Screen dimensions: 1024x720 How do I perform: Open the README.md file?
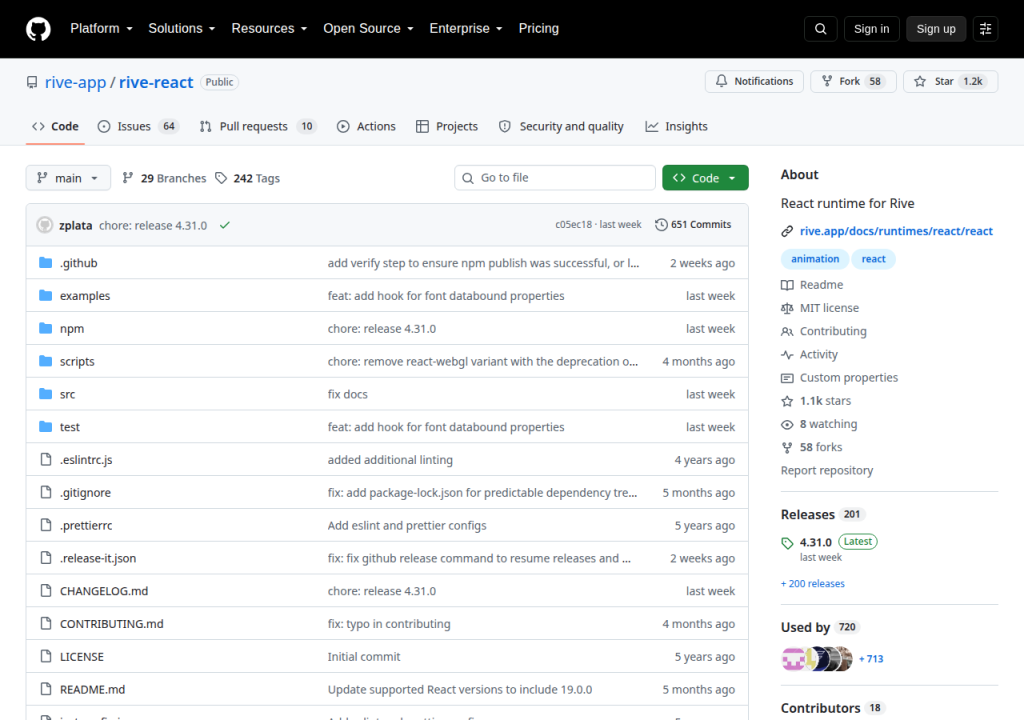(x=92, y=689)
